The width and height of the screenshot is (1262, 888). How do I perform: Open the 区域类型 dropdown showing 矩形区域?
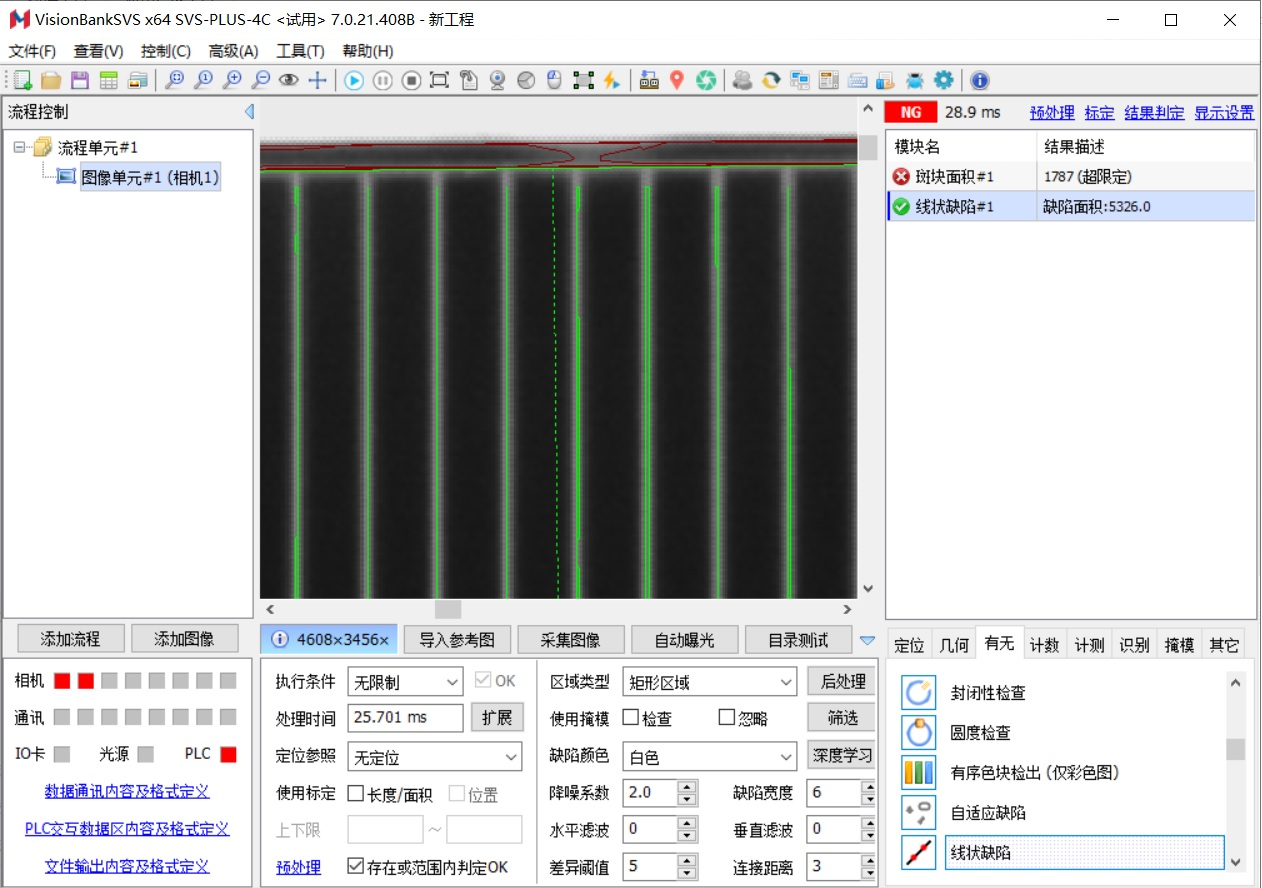pyautogui.click(x=709, y=682)
